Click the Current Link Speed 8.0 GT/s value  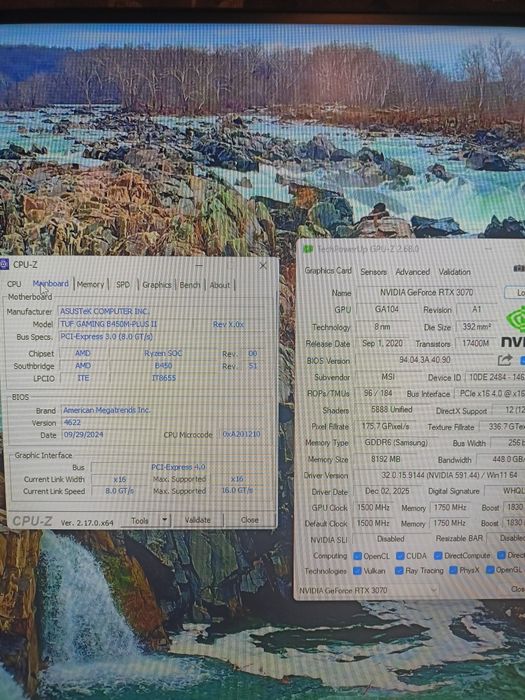120,491
